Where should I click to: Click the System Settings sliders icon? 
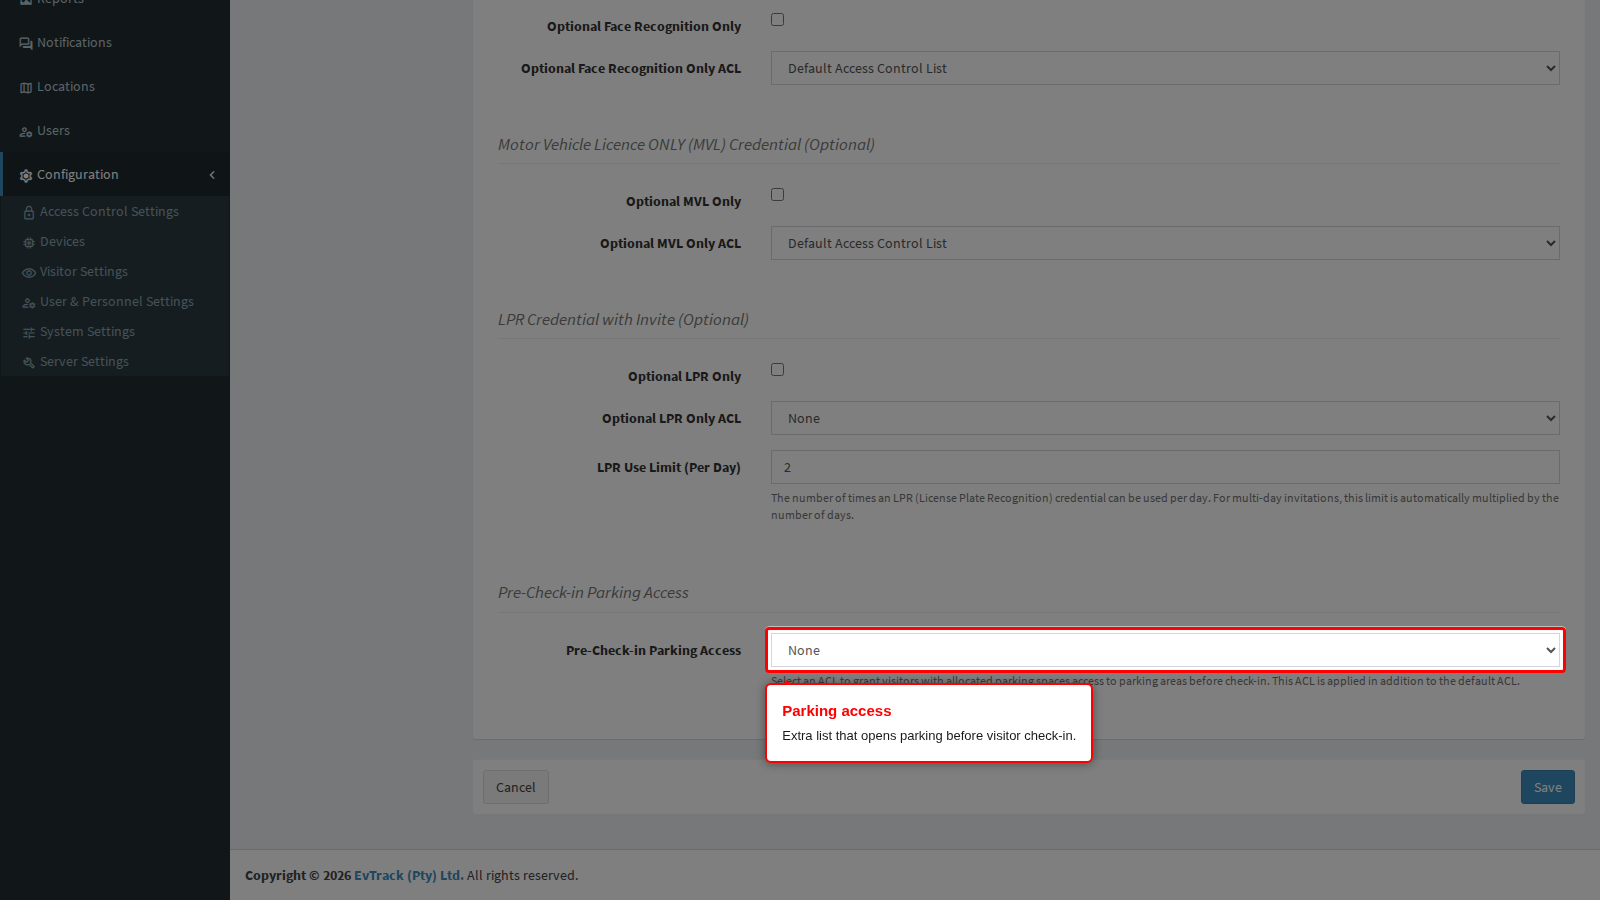(x=29, y=332)
